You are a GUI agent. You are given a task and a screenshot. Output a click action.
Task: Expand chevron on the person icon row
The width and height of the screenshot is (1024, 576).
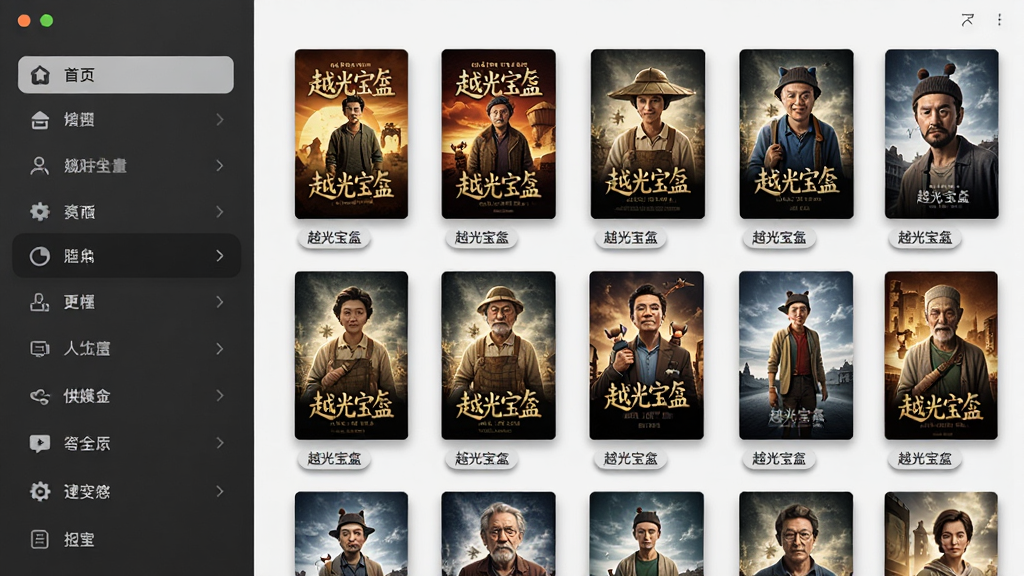coord(219,166)
